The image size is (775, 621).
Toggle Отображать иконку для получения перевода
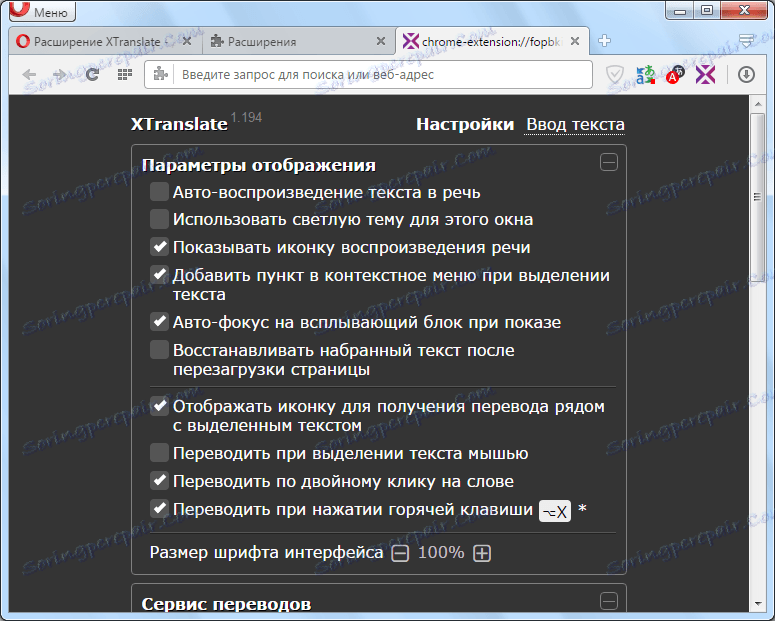[x=159, y=406]
